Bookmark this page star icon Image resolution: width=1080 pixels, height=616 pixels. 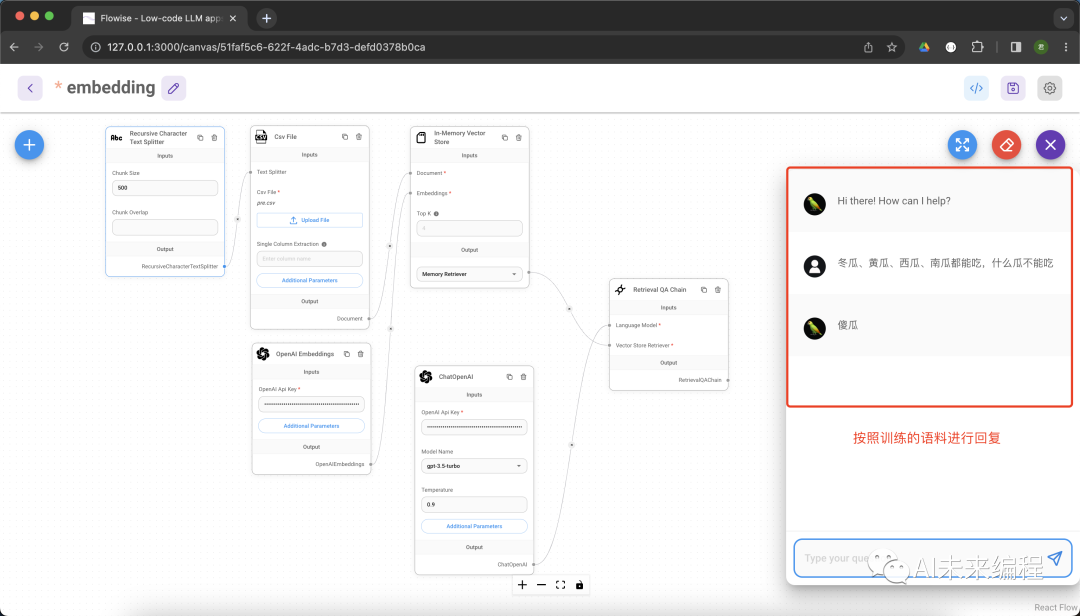tap(892, 47)
